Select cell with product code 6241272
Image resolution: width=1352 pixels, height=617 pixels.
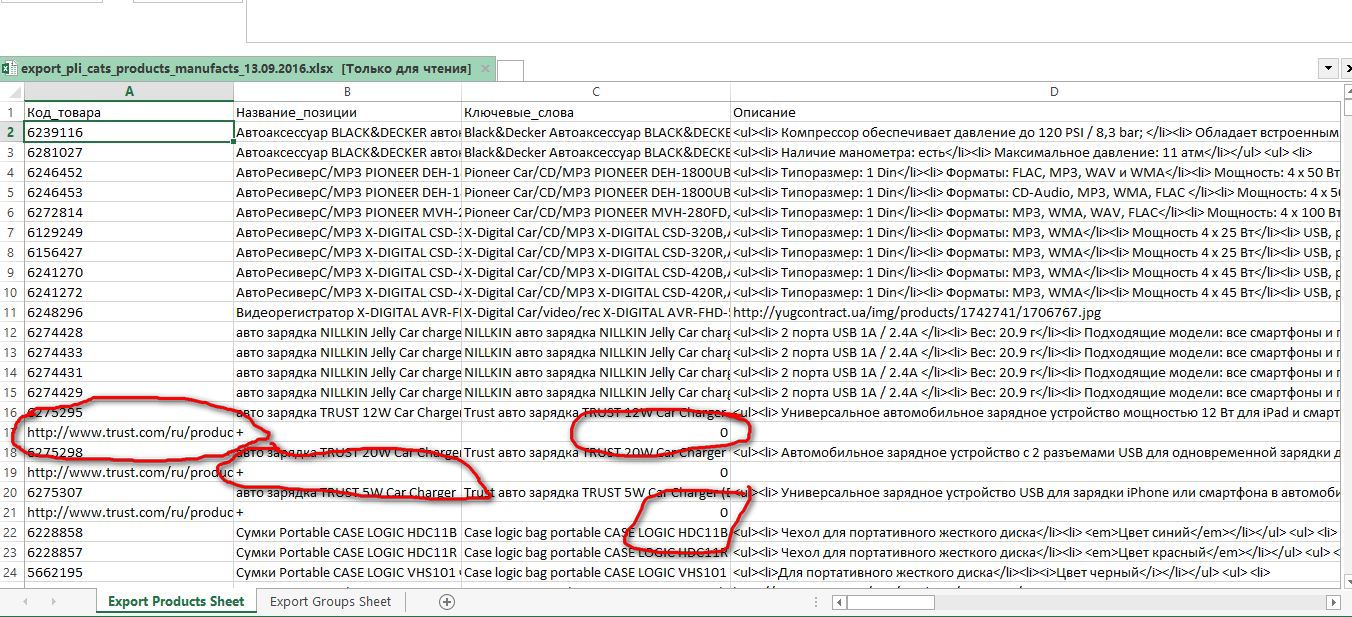click(129, 292)
